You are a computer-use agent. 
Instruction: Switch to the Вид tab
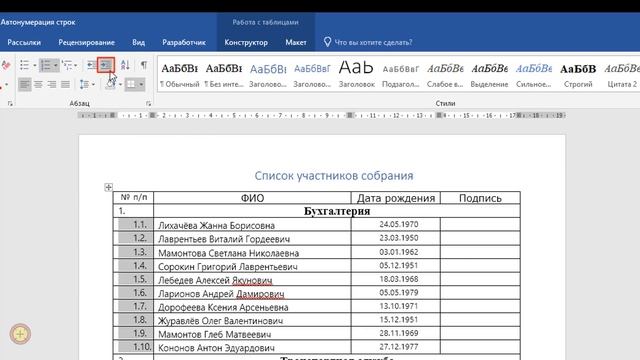tap(138, 42)
